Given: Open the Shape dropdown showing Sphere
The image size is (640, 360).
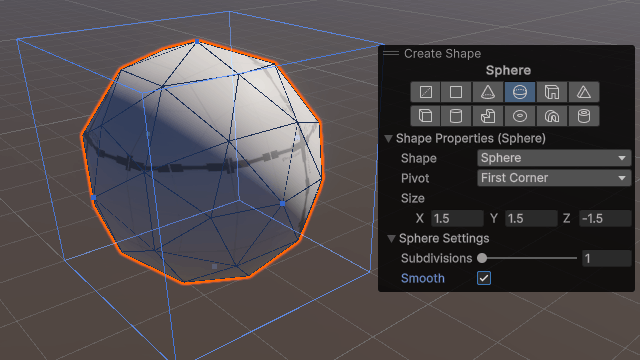Looking at the screenshot, I should click(554, 158).
